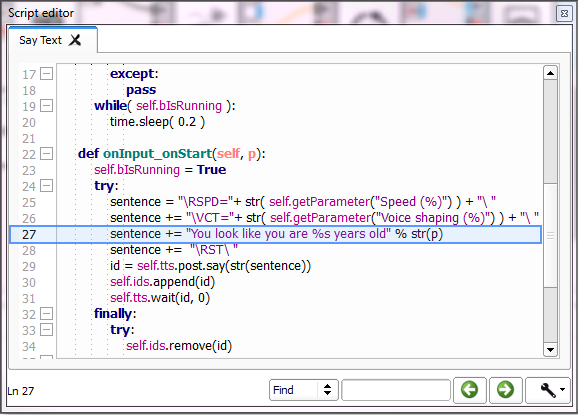578x415 pixels.
Task: Go to previous search match arrow
Action: (470, 390)
